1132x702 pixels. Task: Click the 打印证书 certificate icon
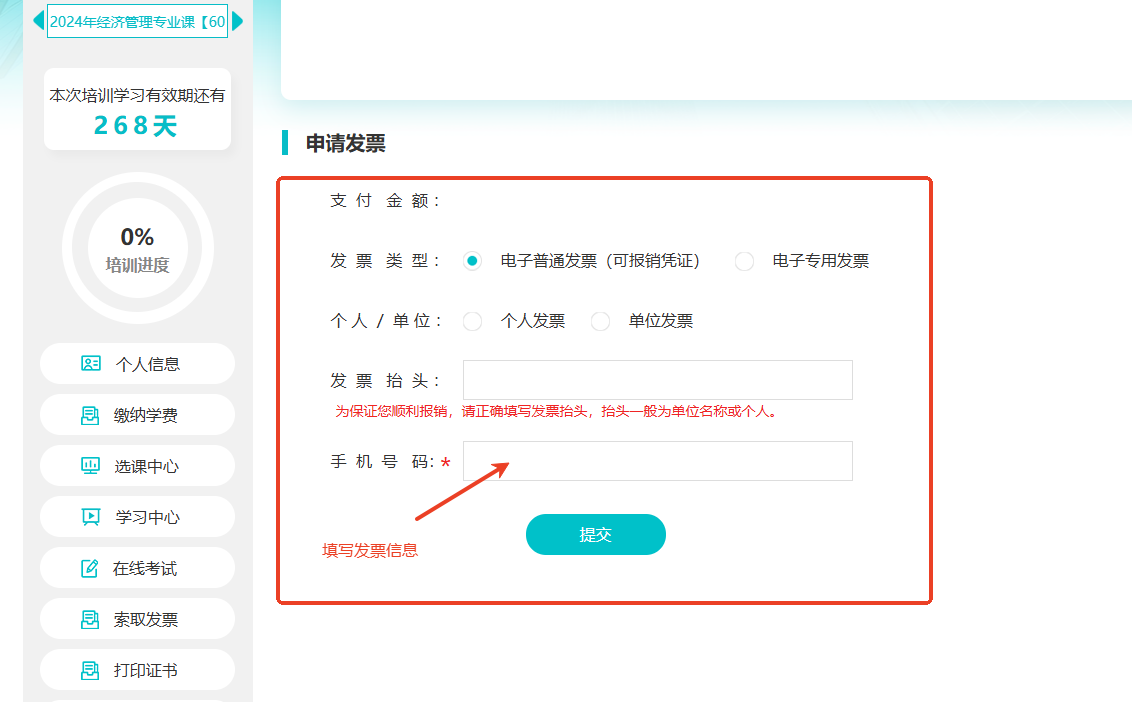tap(90, 670)
